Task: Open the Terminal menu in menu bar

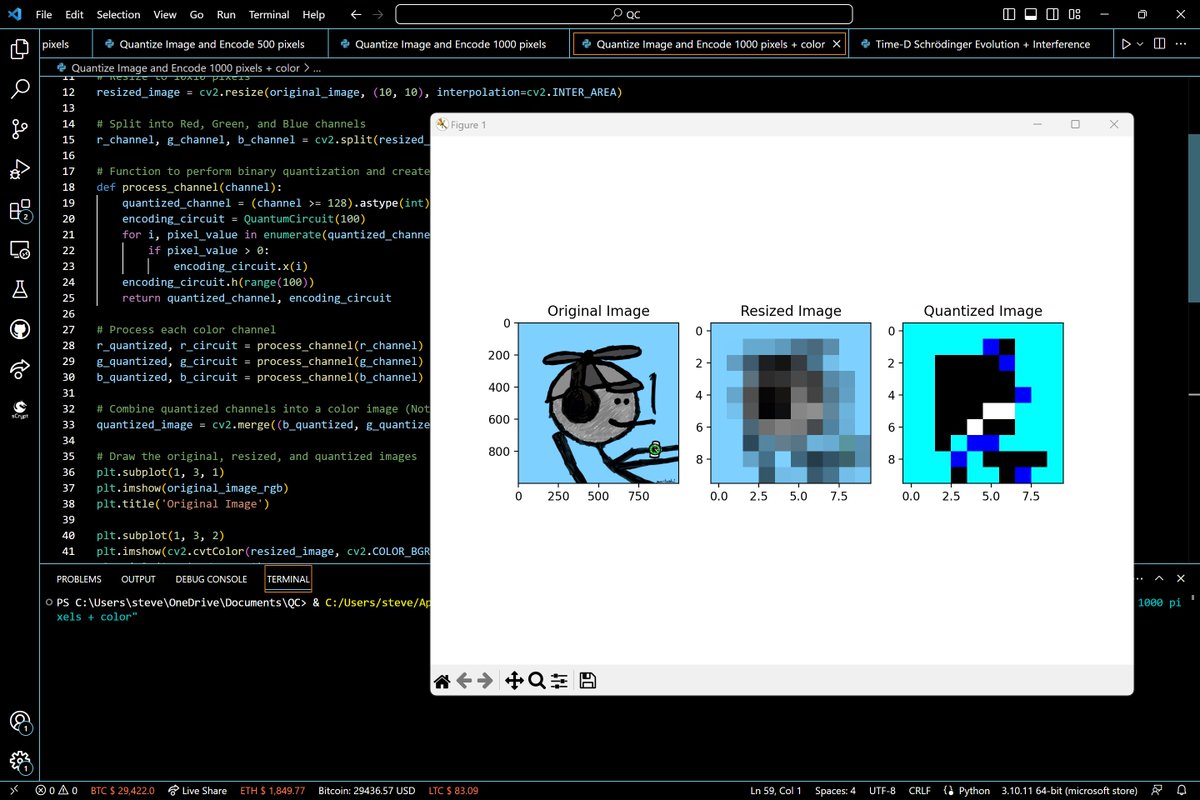Action: [269, 15]
